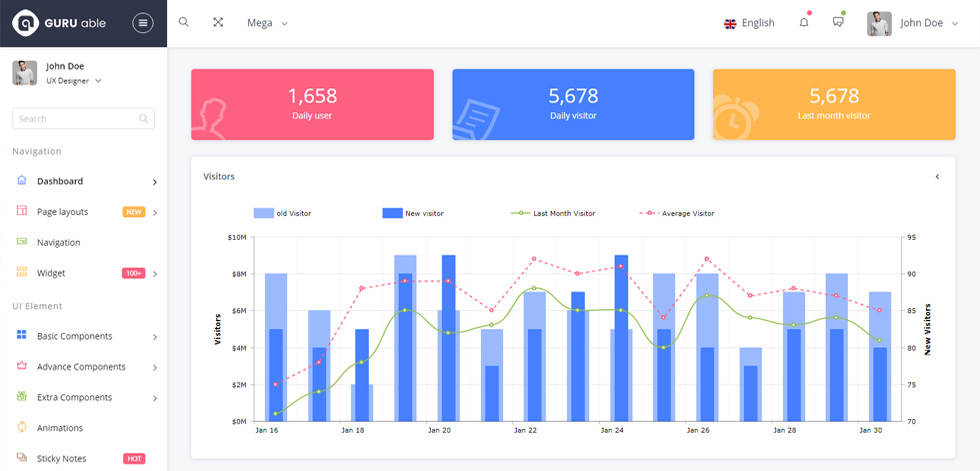Toggle the Last Month Visitor legend line
980x471 pixels.
553,213
